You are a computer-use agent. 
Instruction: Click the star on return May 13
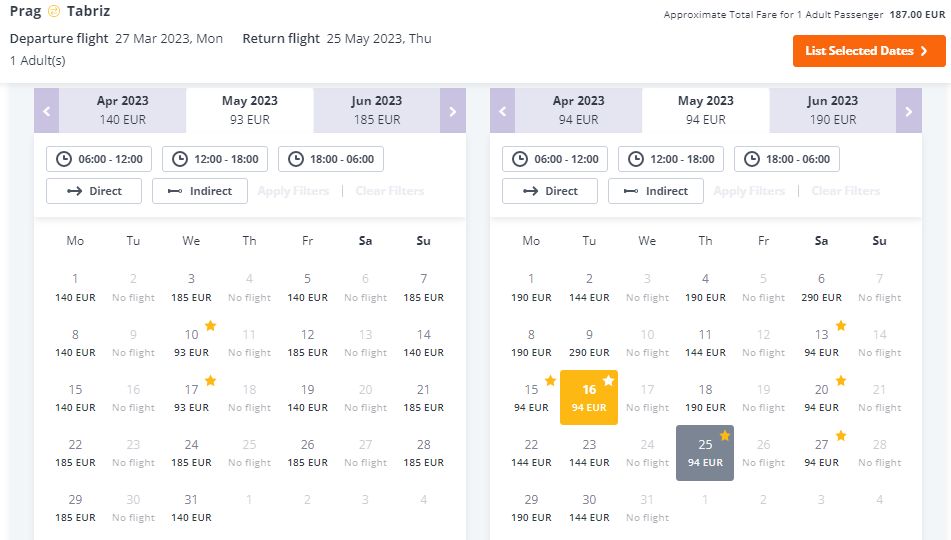(x=841, y=326)
